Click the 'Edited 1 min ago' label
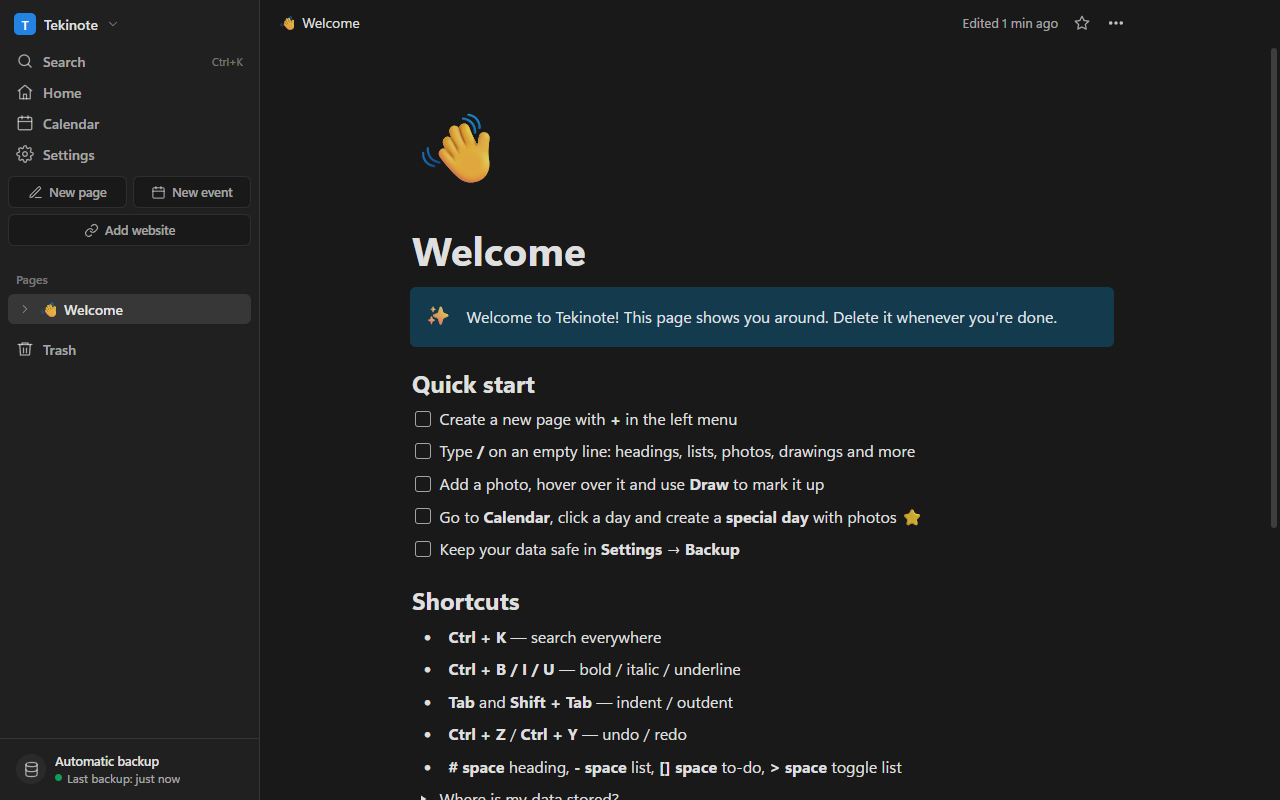The width and height of the screenshot is (1280, 800). (1010, 23)
